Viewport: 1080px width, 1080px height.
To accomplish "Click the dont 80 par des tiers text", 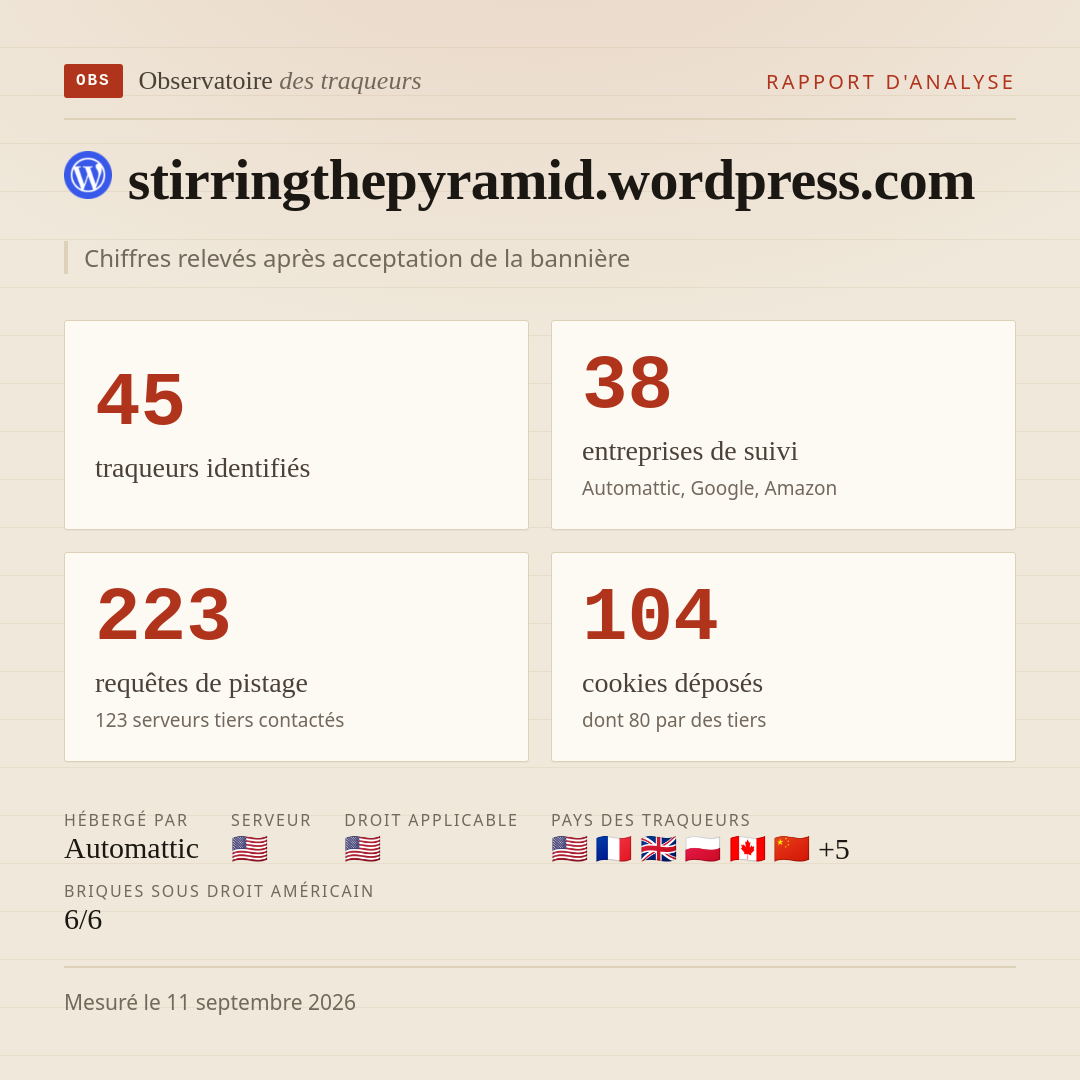I will coord(674,720).
